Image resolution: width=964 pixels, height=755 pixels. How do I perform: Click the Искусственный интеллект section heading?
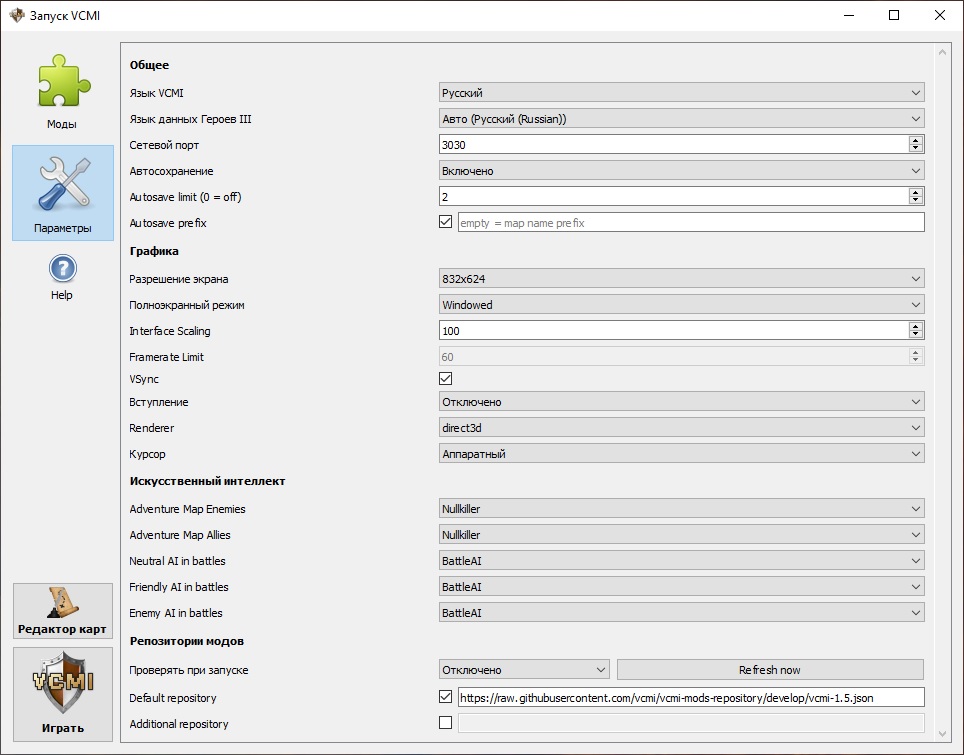[x=207, y=481]
